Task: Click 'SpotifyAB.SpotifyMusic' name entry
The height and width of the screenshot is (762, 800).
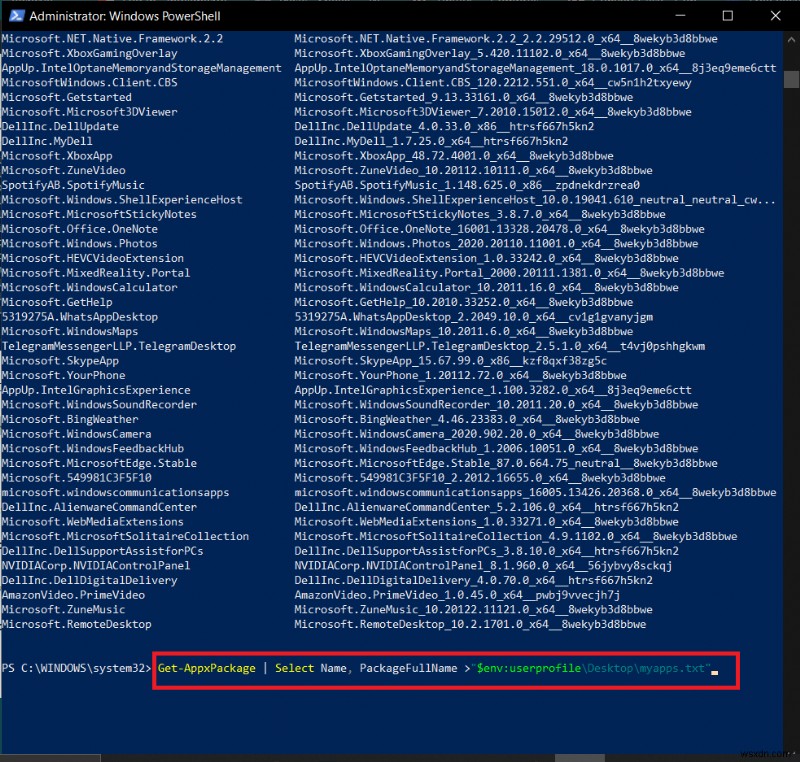Action: point(73,185)
